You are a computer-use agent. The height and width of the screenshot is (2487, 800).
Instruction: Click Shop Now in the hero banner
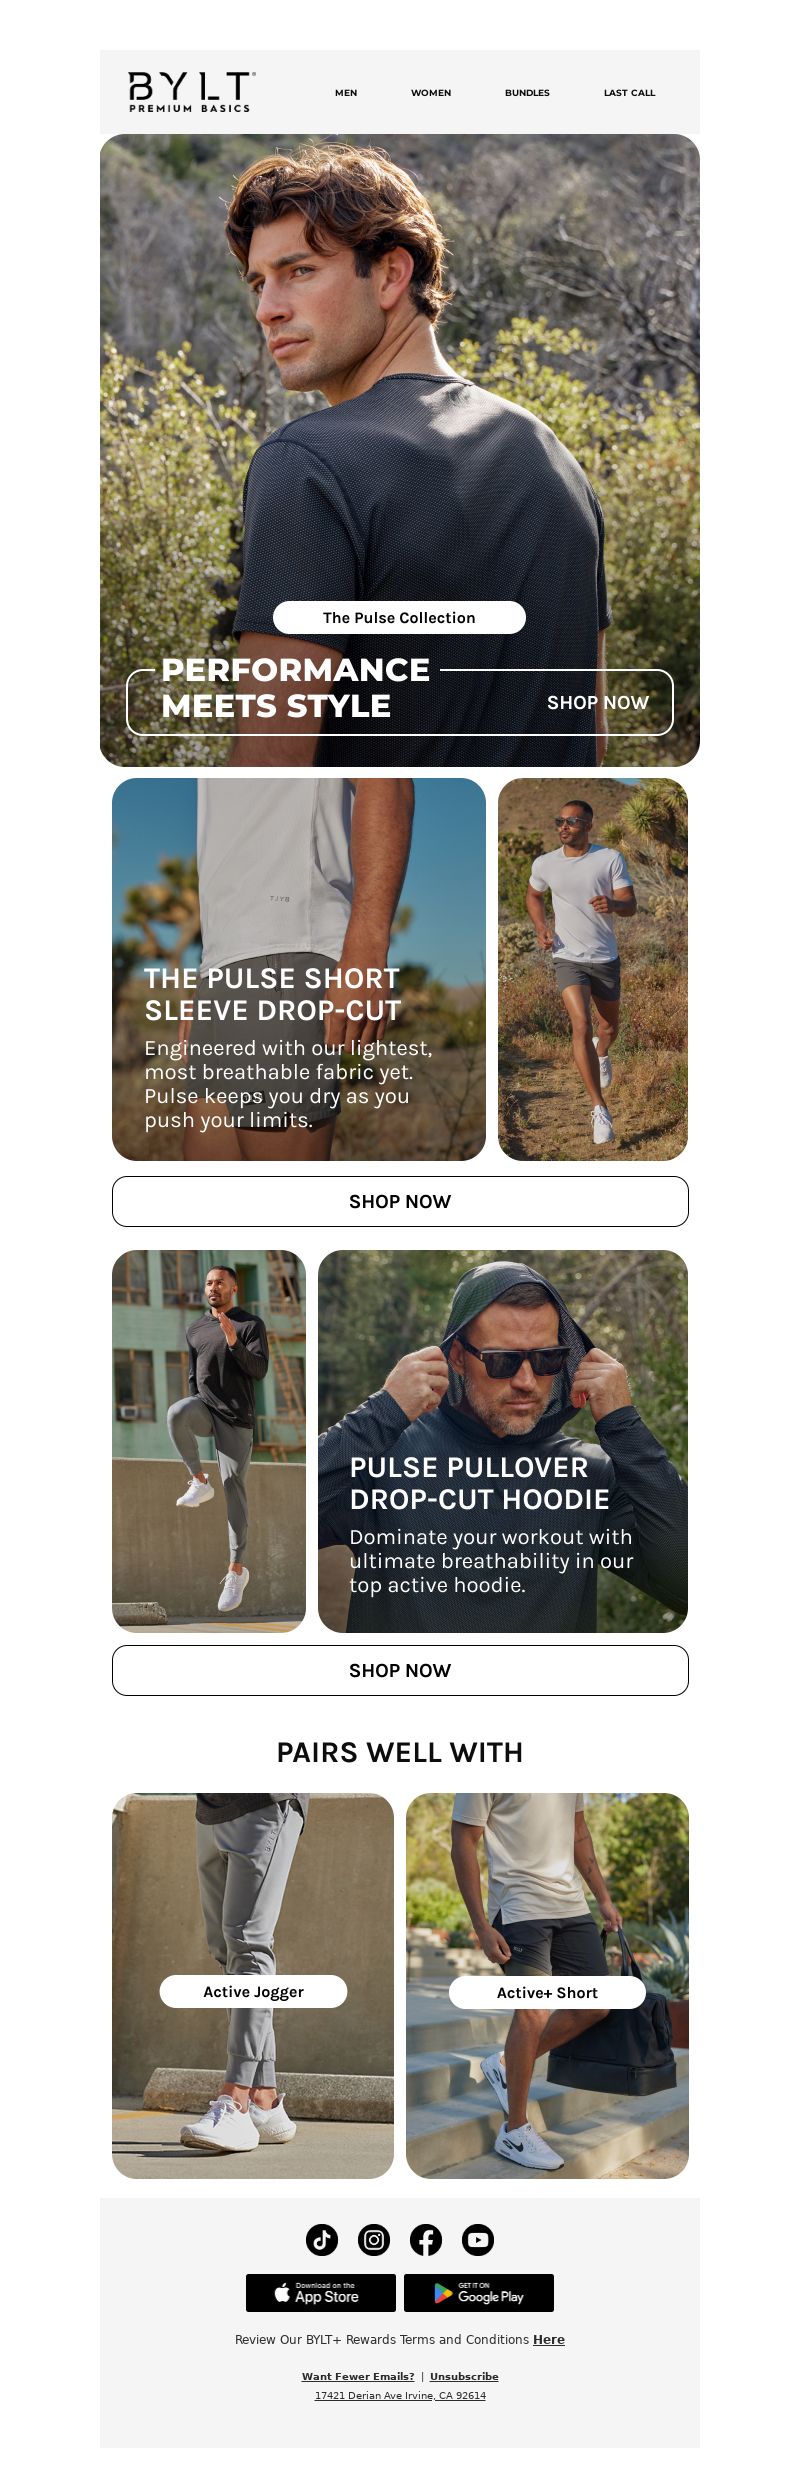tap(598, 703)
